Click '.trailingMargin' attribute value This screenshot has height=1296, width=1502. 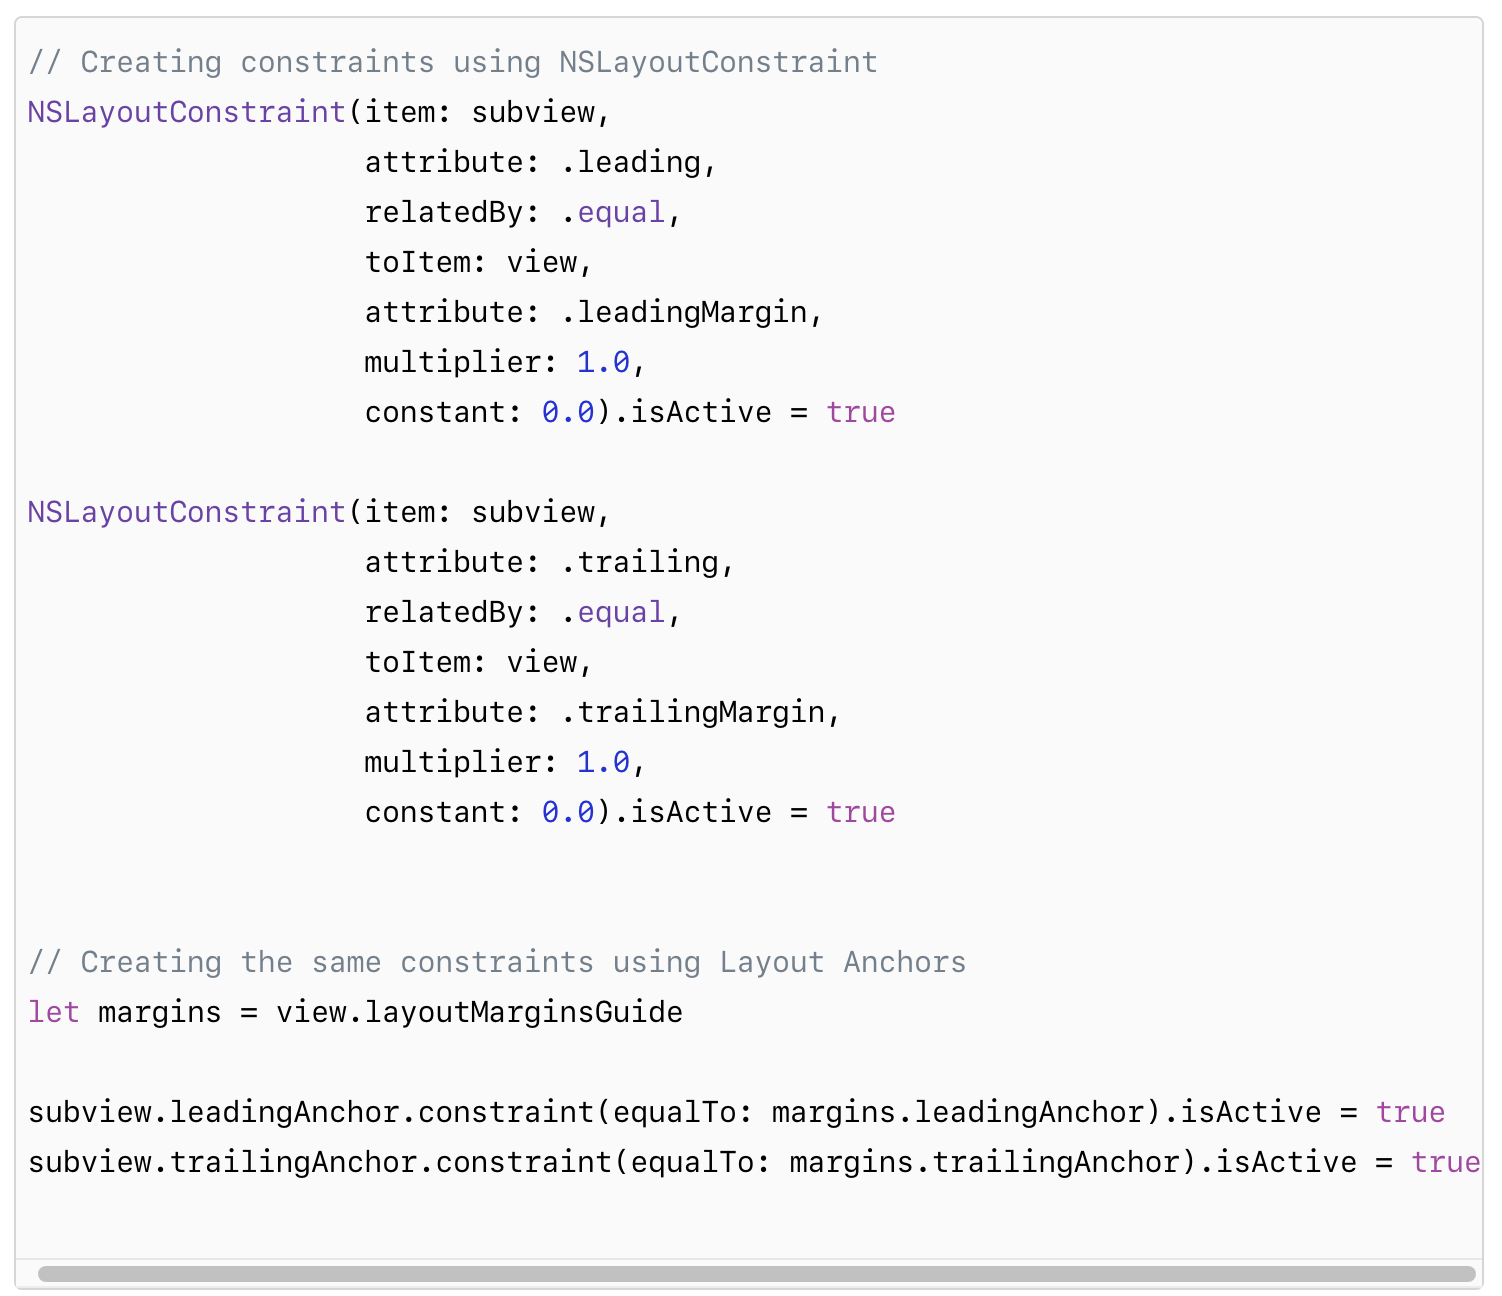click(693, 712)
